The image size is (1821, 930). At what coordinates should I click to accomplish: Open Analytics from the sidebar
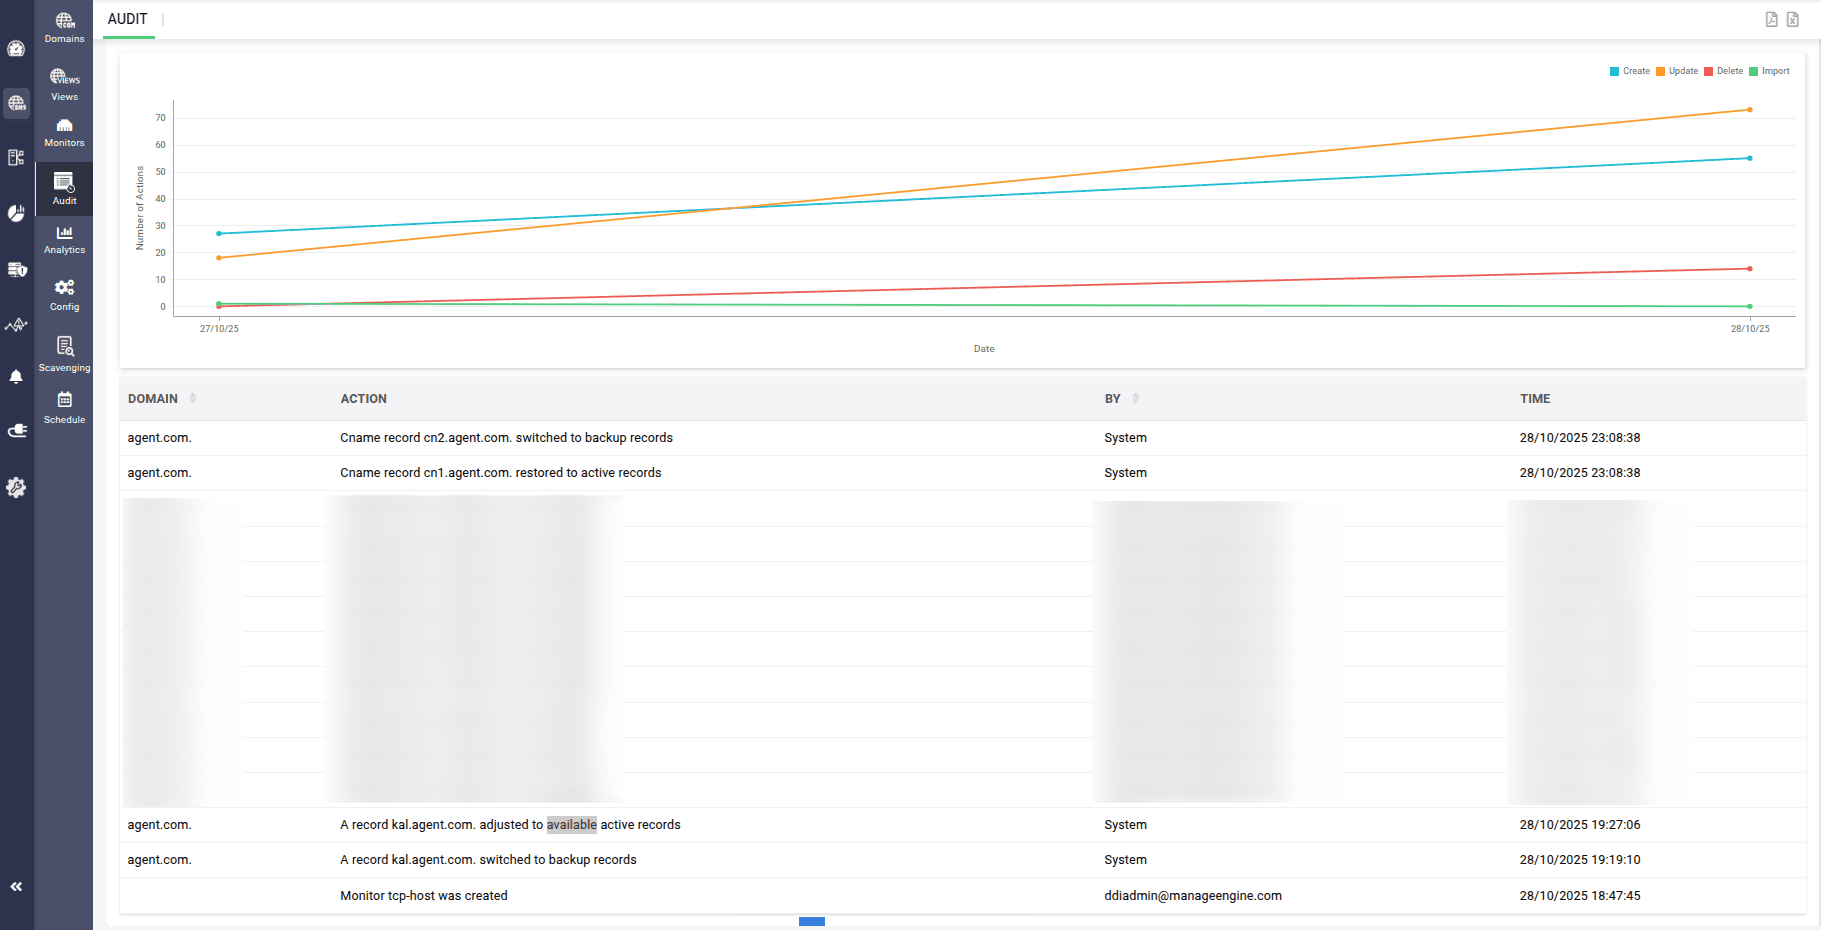click(64, 239)
